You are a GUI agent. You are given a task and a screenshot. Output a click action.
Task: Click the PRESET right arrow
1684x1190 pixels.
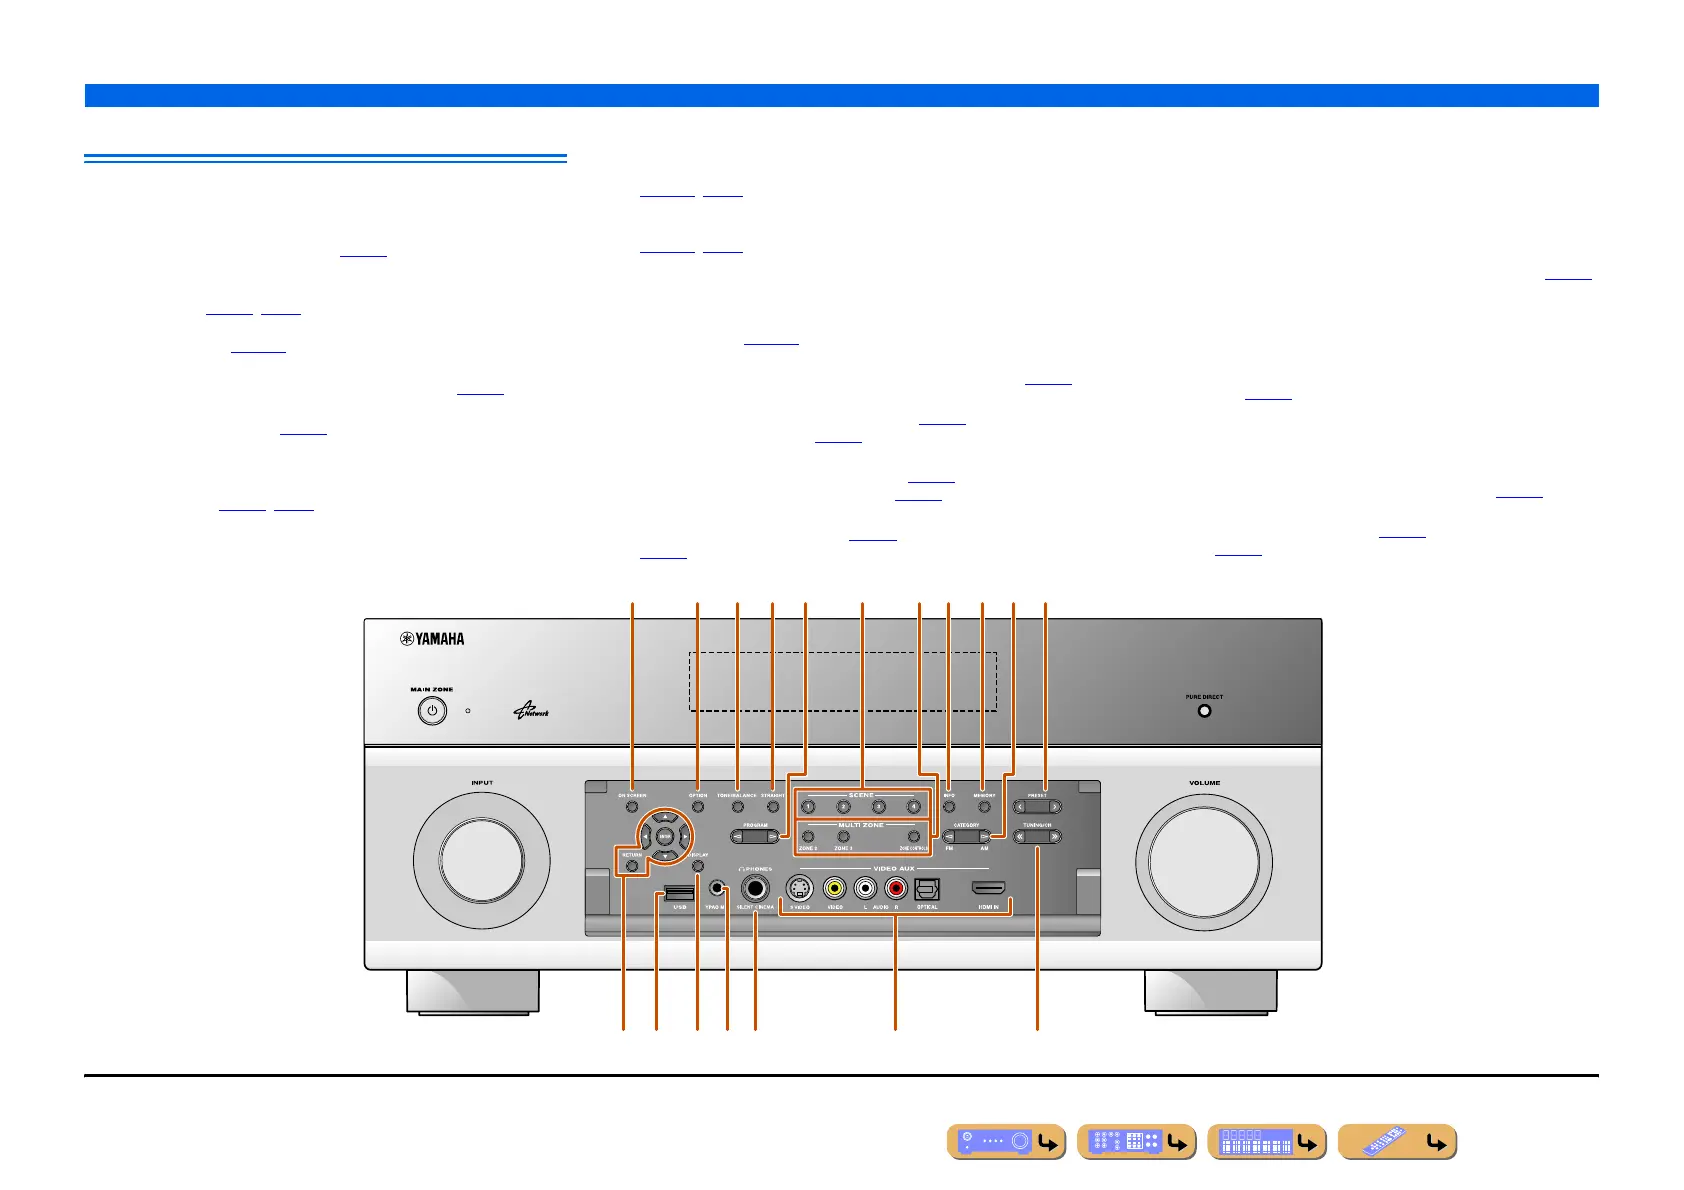pyautogui.click(x=1054, y=806)
